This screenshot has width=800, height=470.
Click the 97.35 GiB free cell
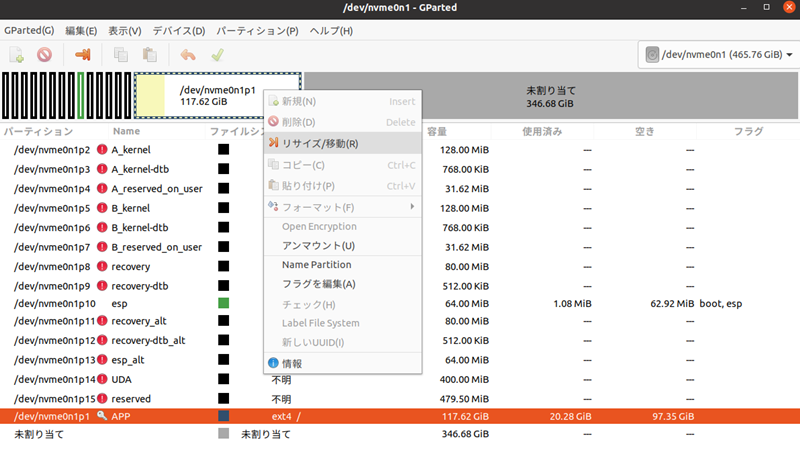pos(673,416)
